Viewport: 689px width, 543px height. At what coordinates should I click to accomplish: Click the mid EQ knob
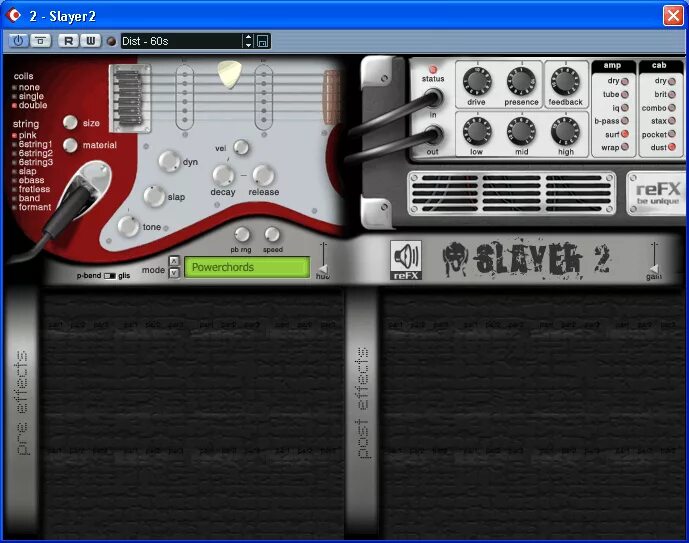click(x=521, y=131)
